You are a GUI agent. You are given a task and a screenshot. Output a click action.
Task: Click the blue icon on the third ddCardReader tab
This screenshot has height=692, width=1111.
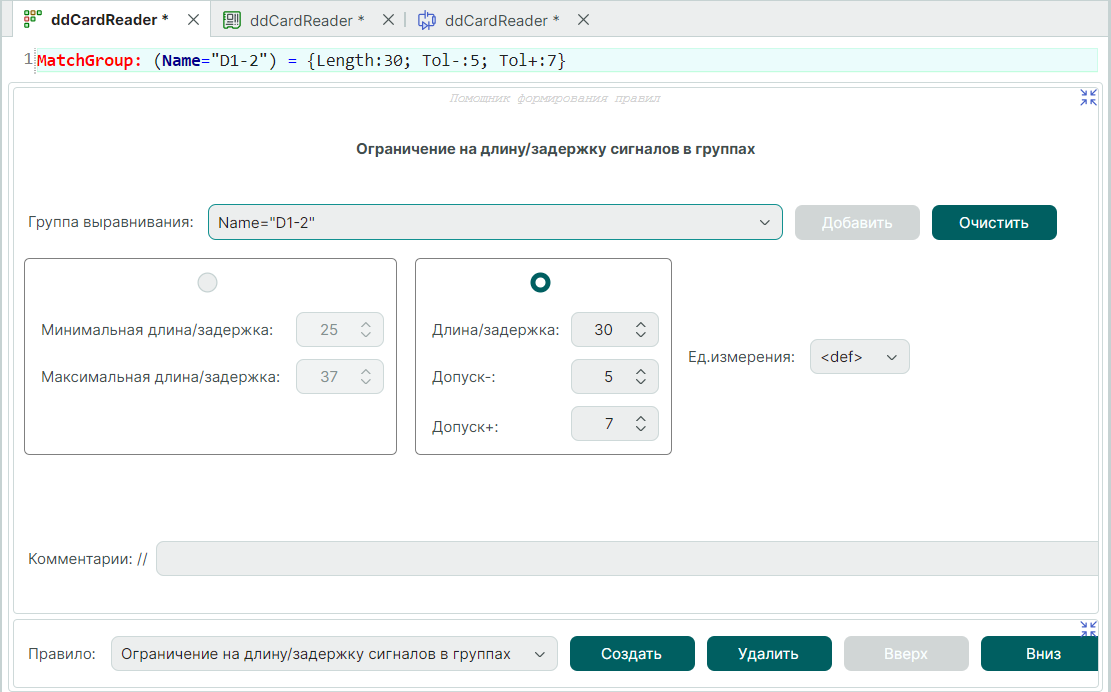point(427,20)
